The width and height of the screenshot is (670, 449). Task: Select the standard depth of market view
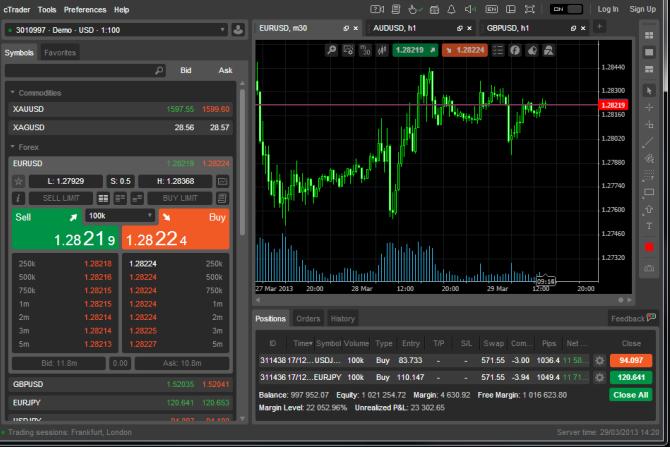(103, 198)
